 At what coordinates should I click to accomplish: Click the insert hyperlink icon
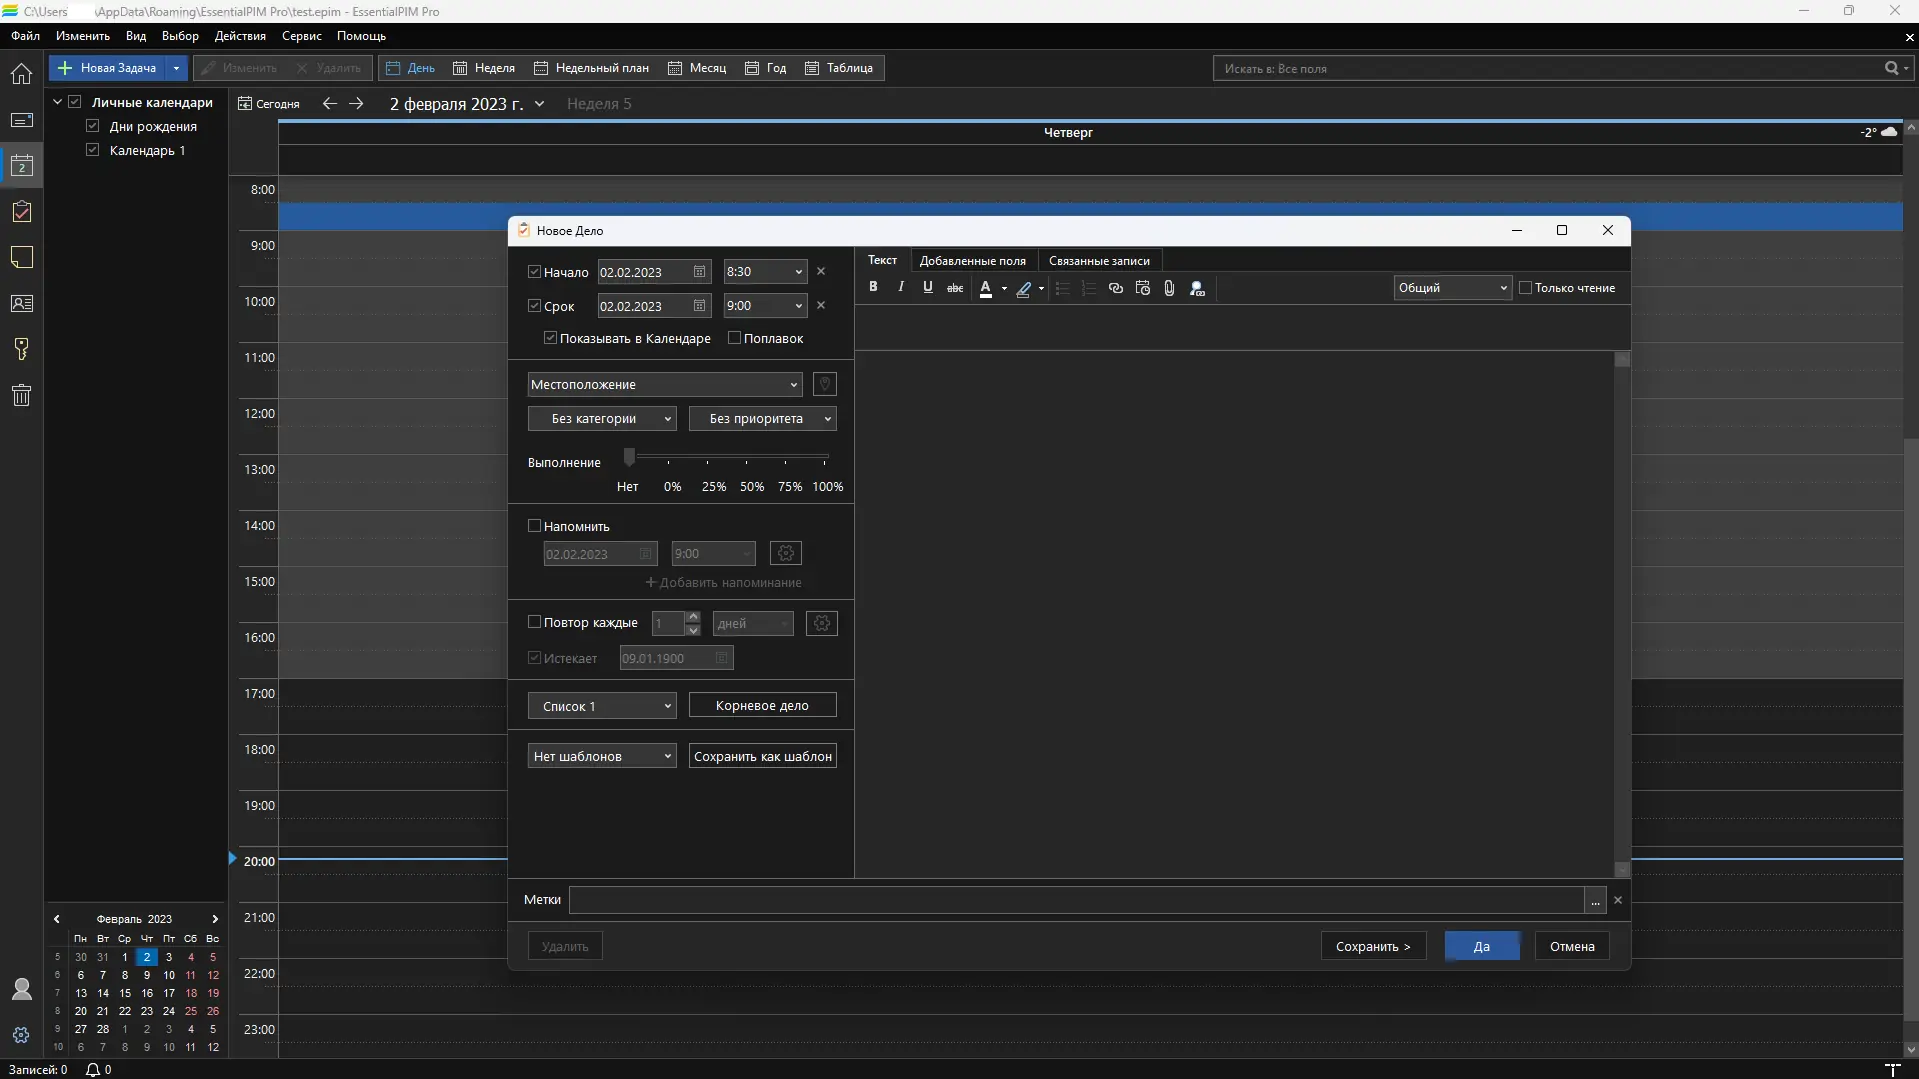[1116, 288]
